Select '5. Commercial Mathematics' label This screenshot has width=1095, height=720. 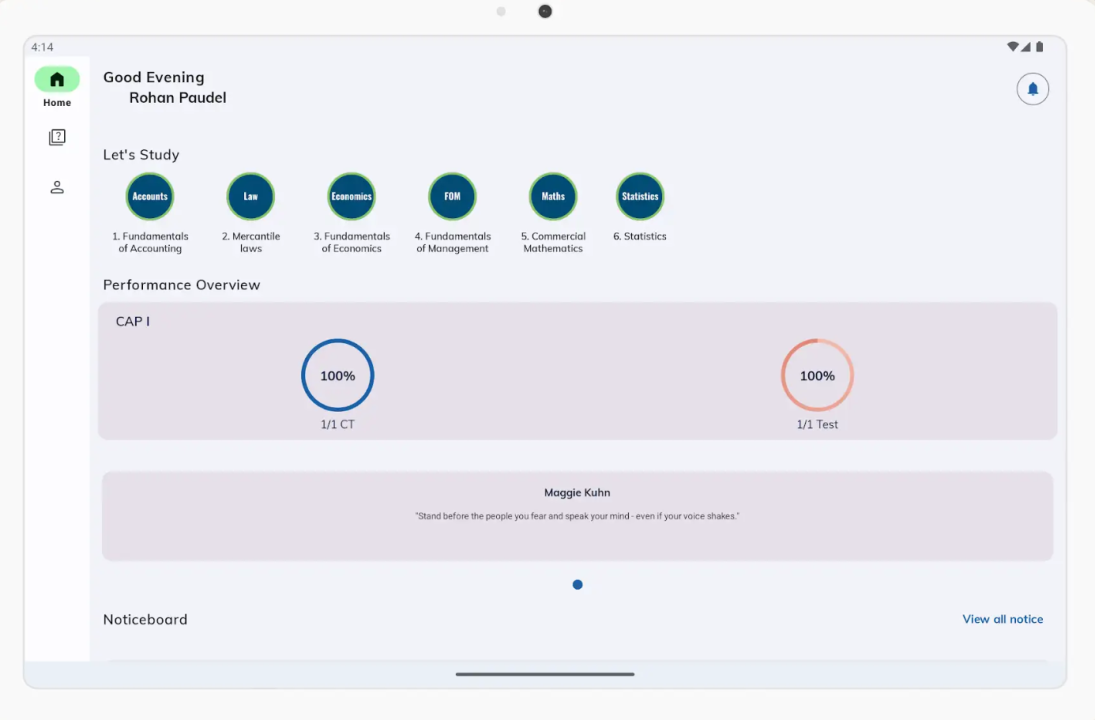(553, 242)
